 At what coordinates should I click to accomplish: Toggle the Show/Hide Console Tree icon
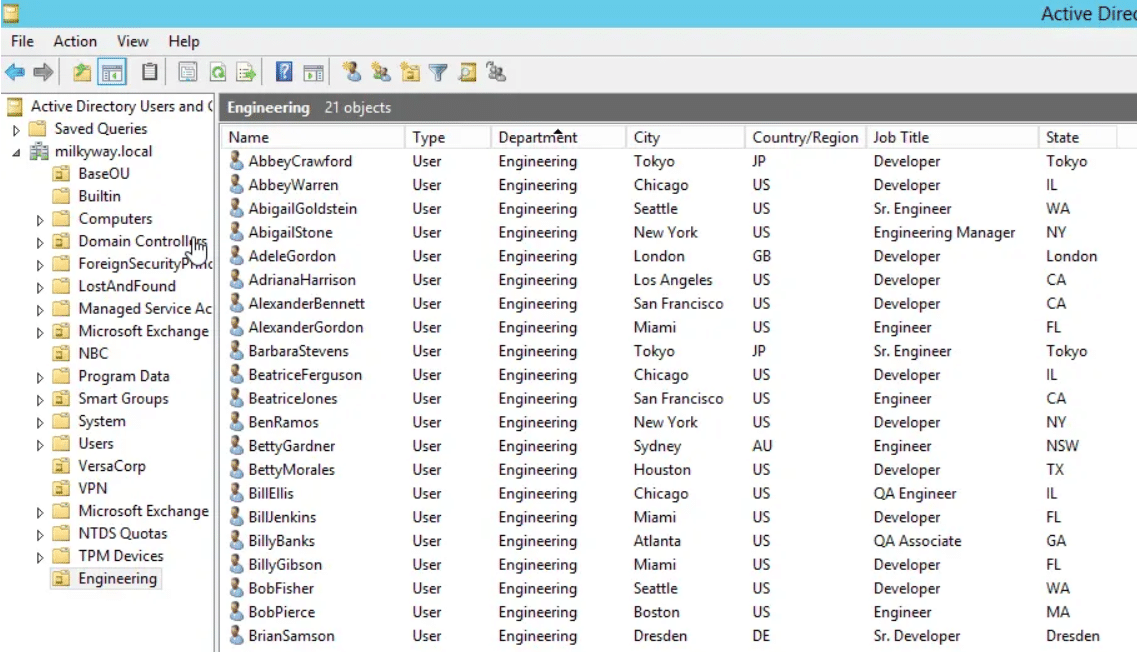tap(112, 72)
